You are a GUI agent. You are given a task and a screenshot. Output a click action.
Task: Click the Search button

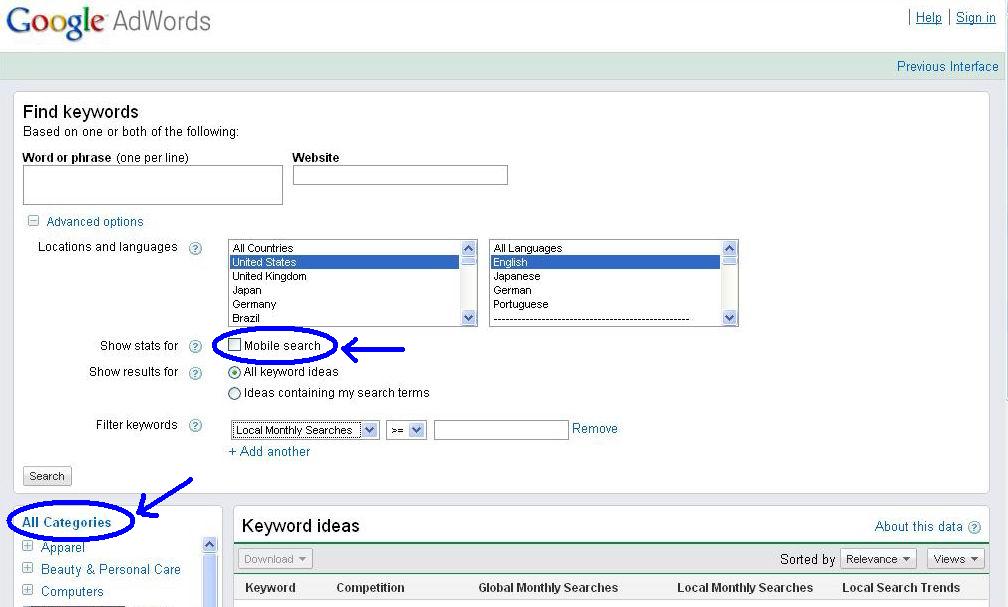point(47,476)
